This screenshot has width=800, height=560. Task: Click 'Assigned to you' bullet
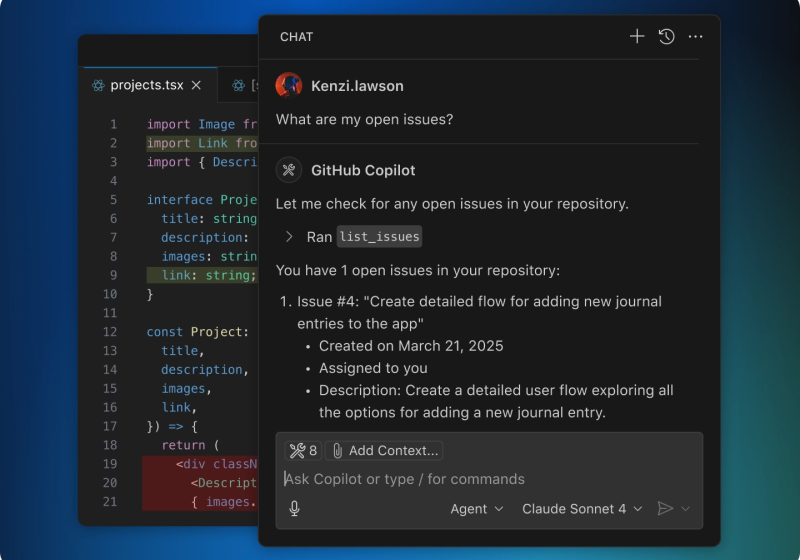(373, 368)
